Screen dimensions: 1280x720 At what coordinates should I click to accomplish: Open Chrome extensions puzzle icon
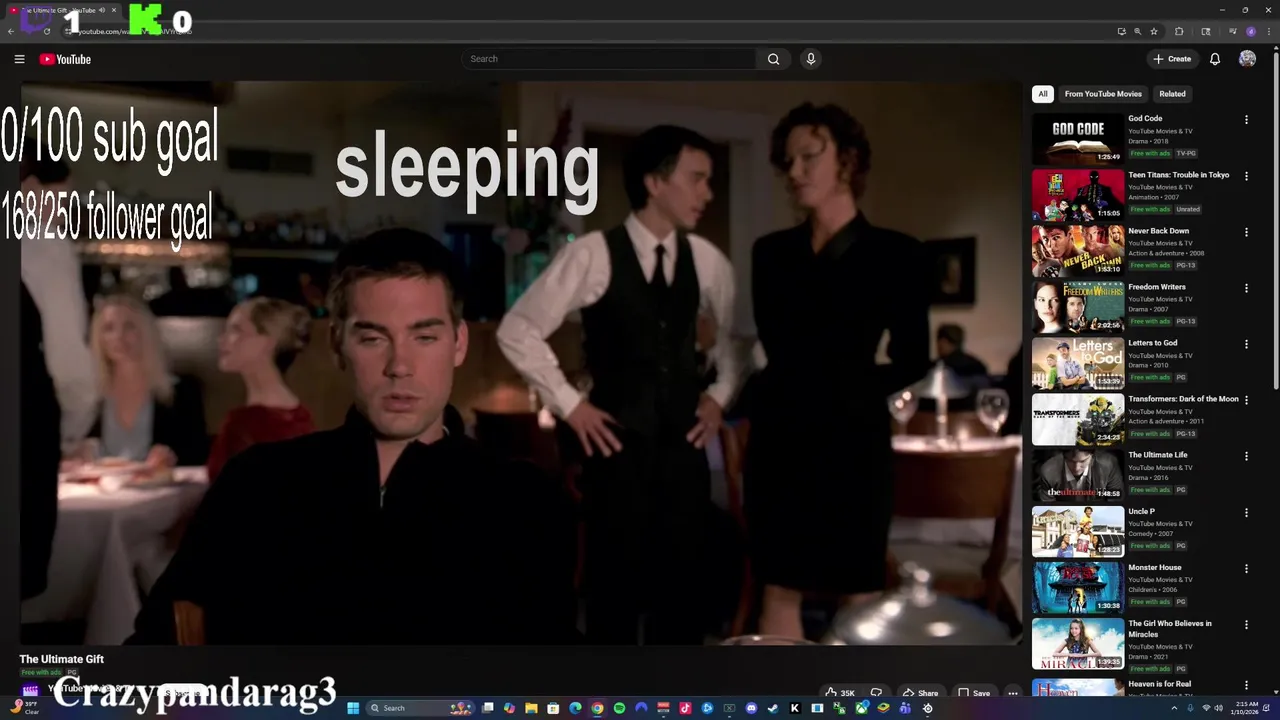(1179, 31)
